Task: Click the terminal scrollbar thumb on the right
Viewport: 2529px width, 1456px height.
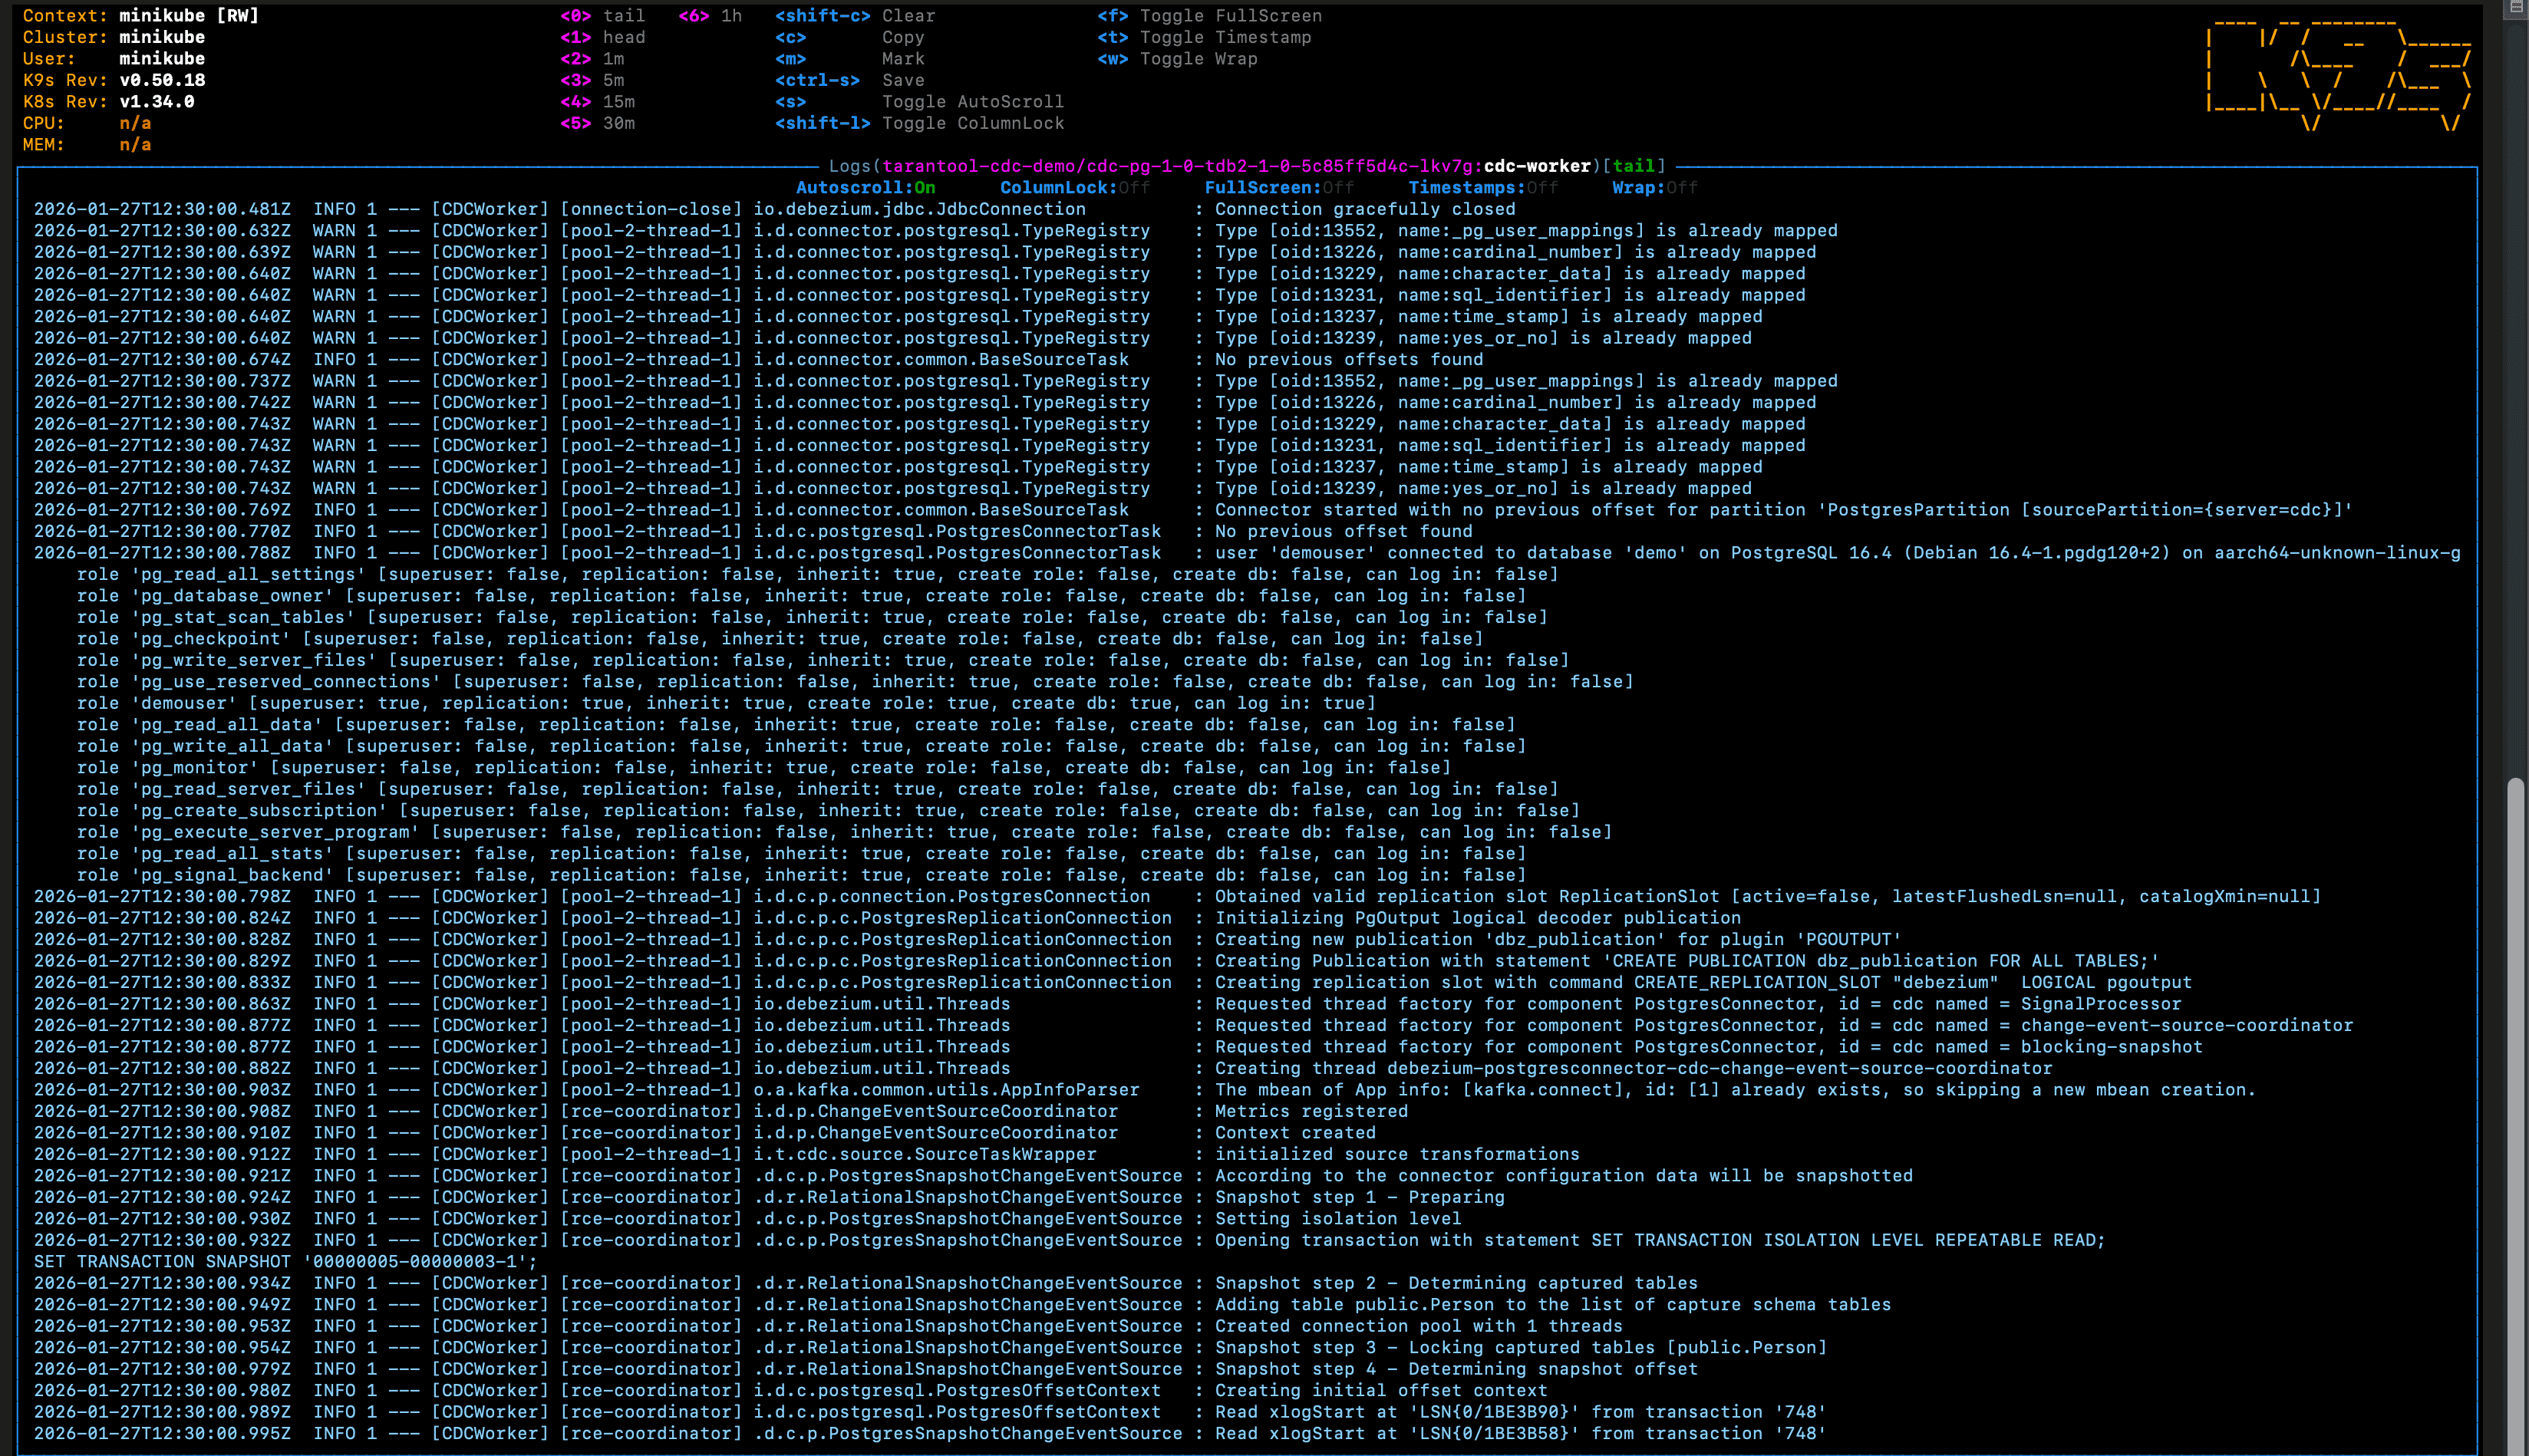Action: tap(2516, 1115)
